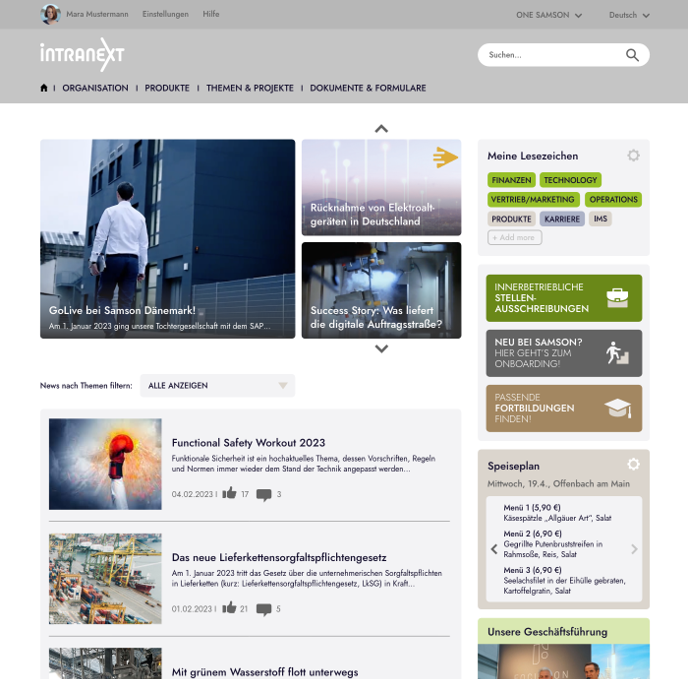This screenshot has height=679, width=688.
Task: Click the home icon in navigation
Action: 43,88
